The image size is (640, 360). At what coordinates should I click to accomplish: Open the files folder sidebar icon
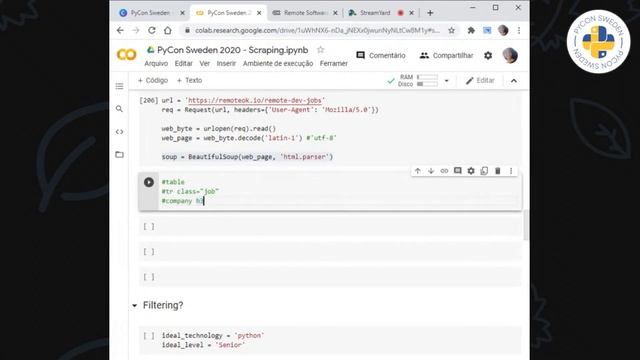119,155
